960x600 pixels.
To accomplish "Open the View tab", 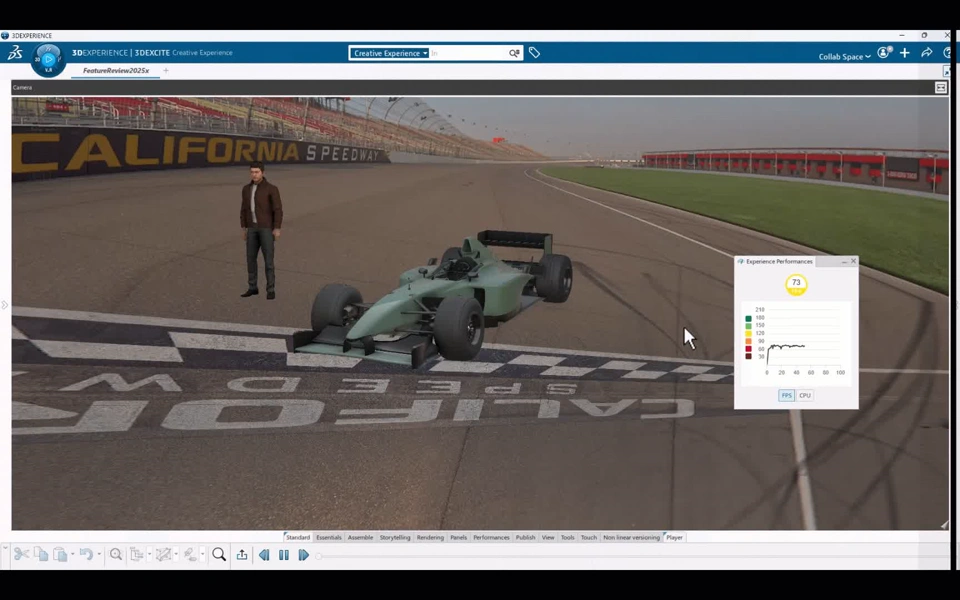I will click(548, 538).
